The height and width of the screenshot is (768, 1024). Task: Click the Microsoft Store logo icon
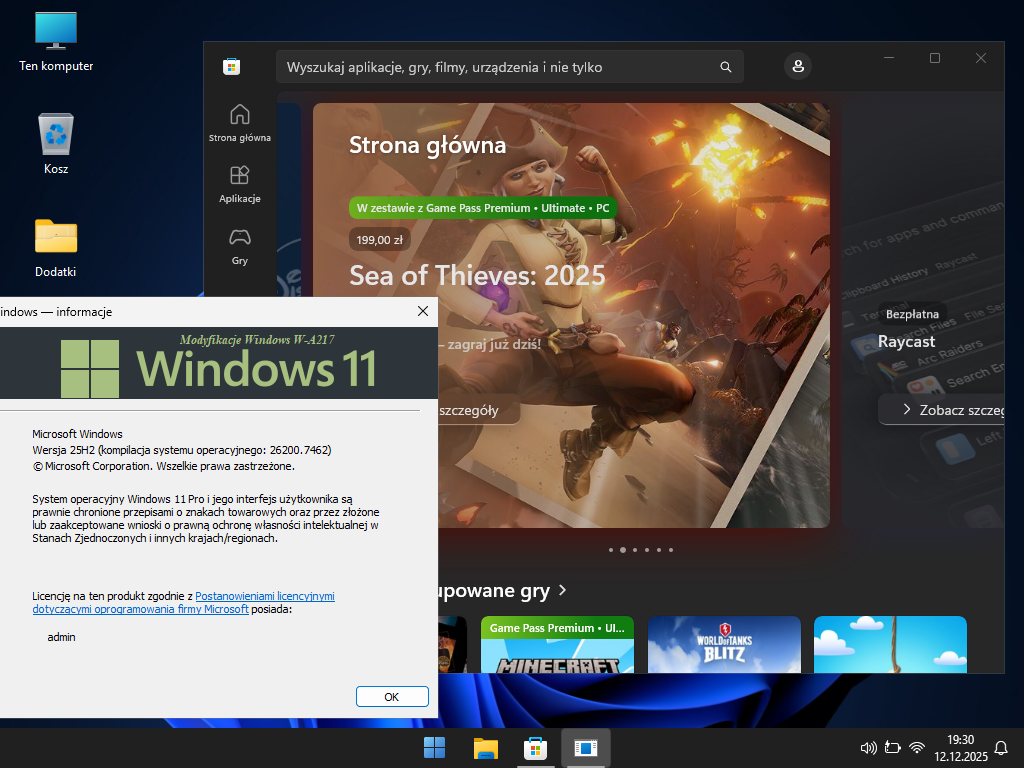click(x=231, y=67)
